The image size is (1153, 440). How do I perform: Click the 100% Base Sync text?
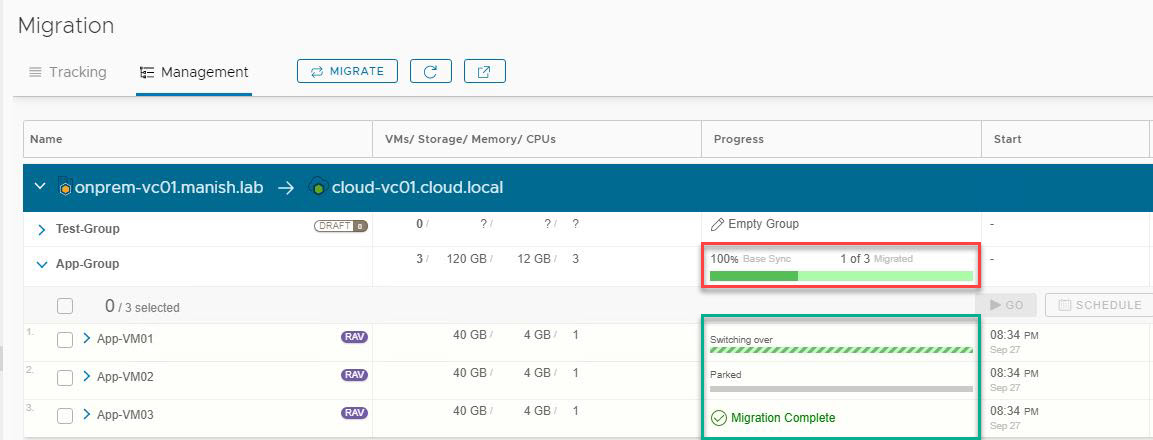751,259
